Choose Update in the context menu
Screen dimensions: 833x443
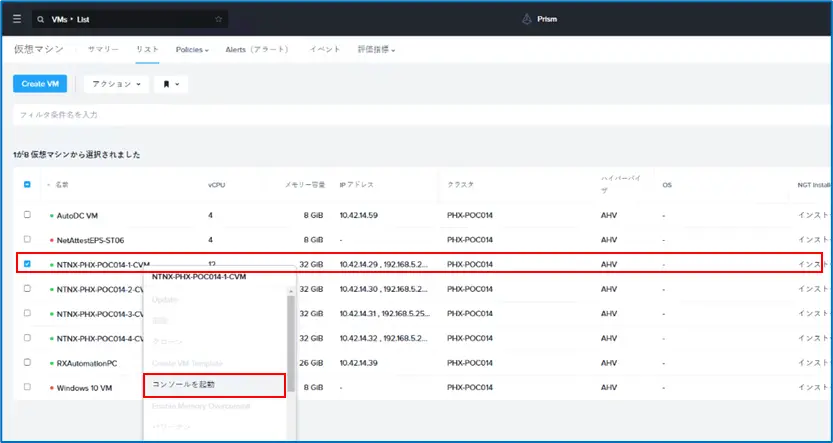tap(164, 300)
